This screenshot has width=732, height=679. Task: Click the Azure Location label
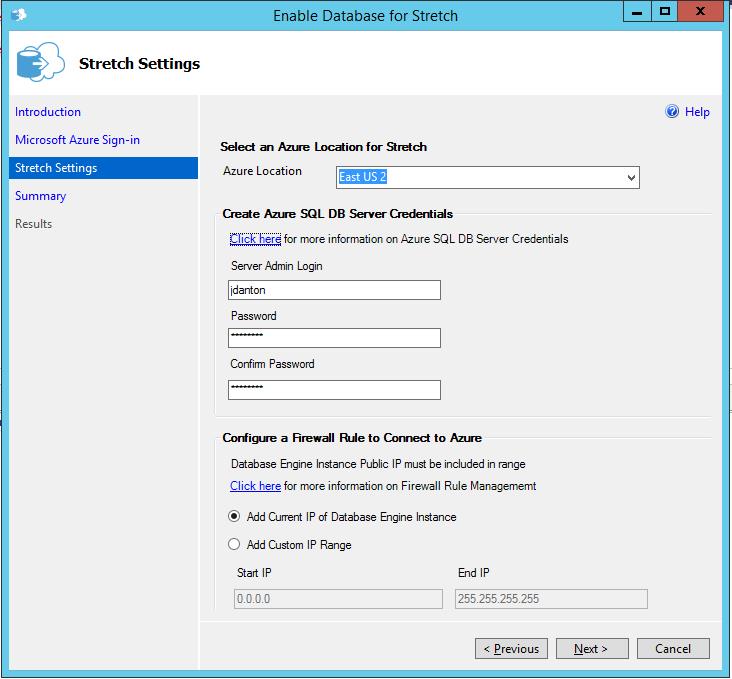pos(262,171)
